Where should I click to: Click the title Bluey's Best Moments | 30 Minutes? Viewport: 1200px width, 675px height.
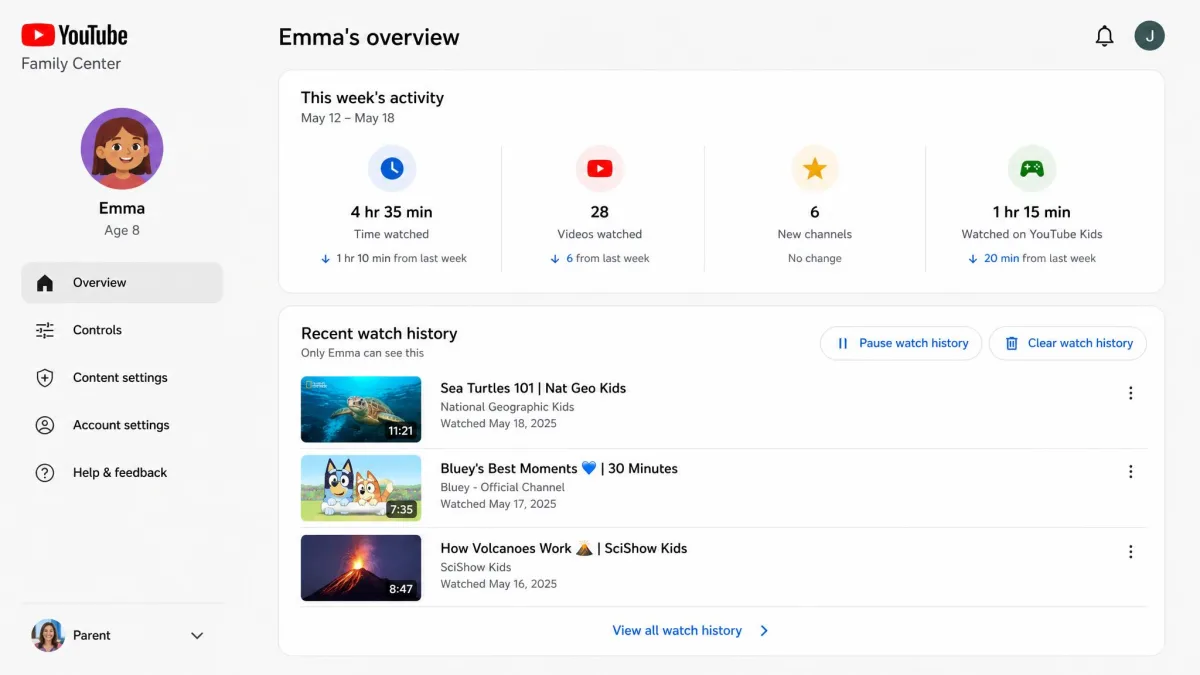(559, 468)
